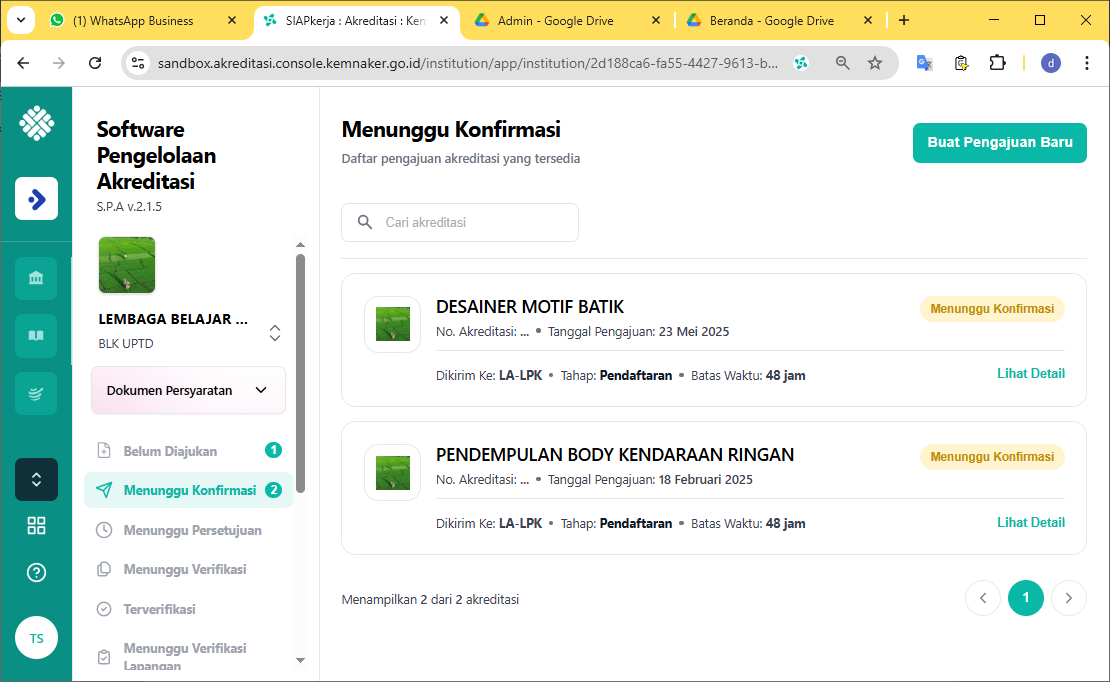Open the book icon in left rail

(36, 336)
